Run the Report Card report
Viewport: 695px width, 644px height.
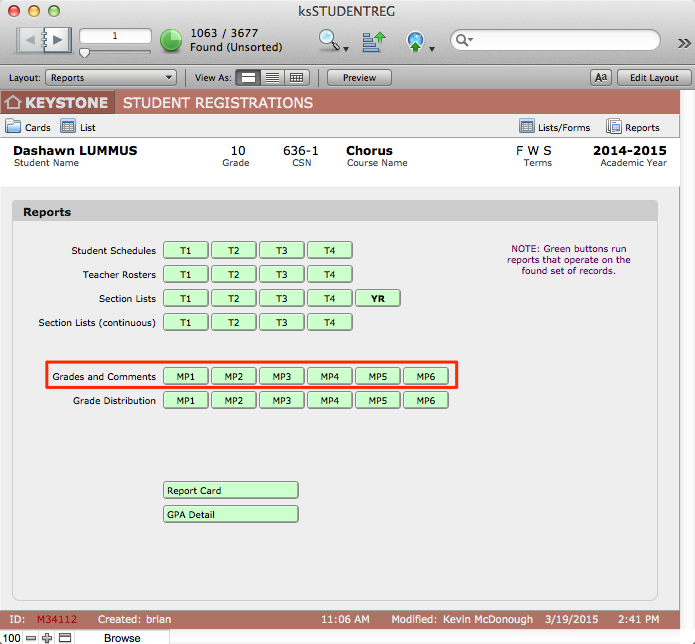tap(231, 490)
